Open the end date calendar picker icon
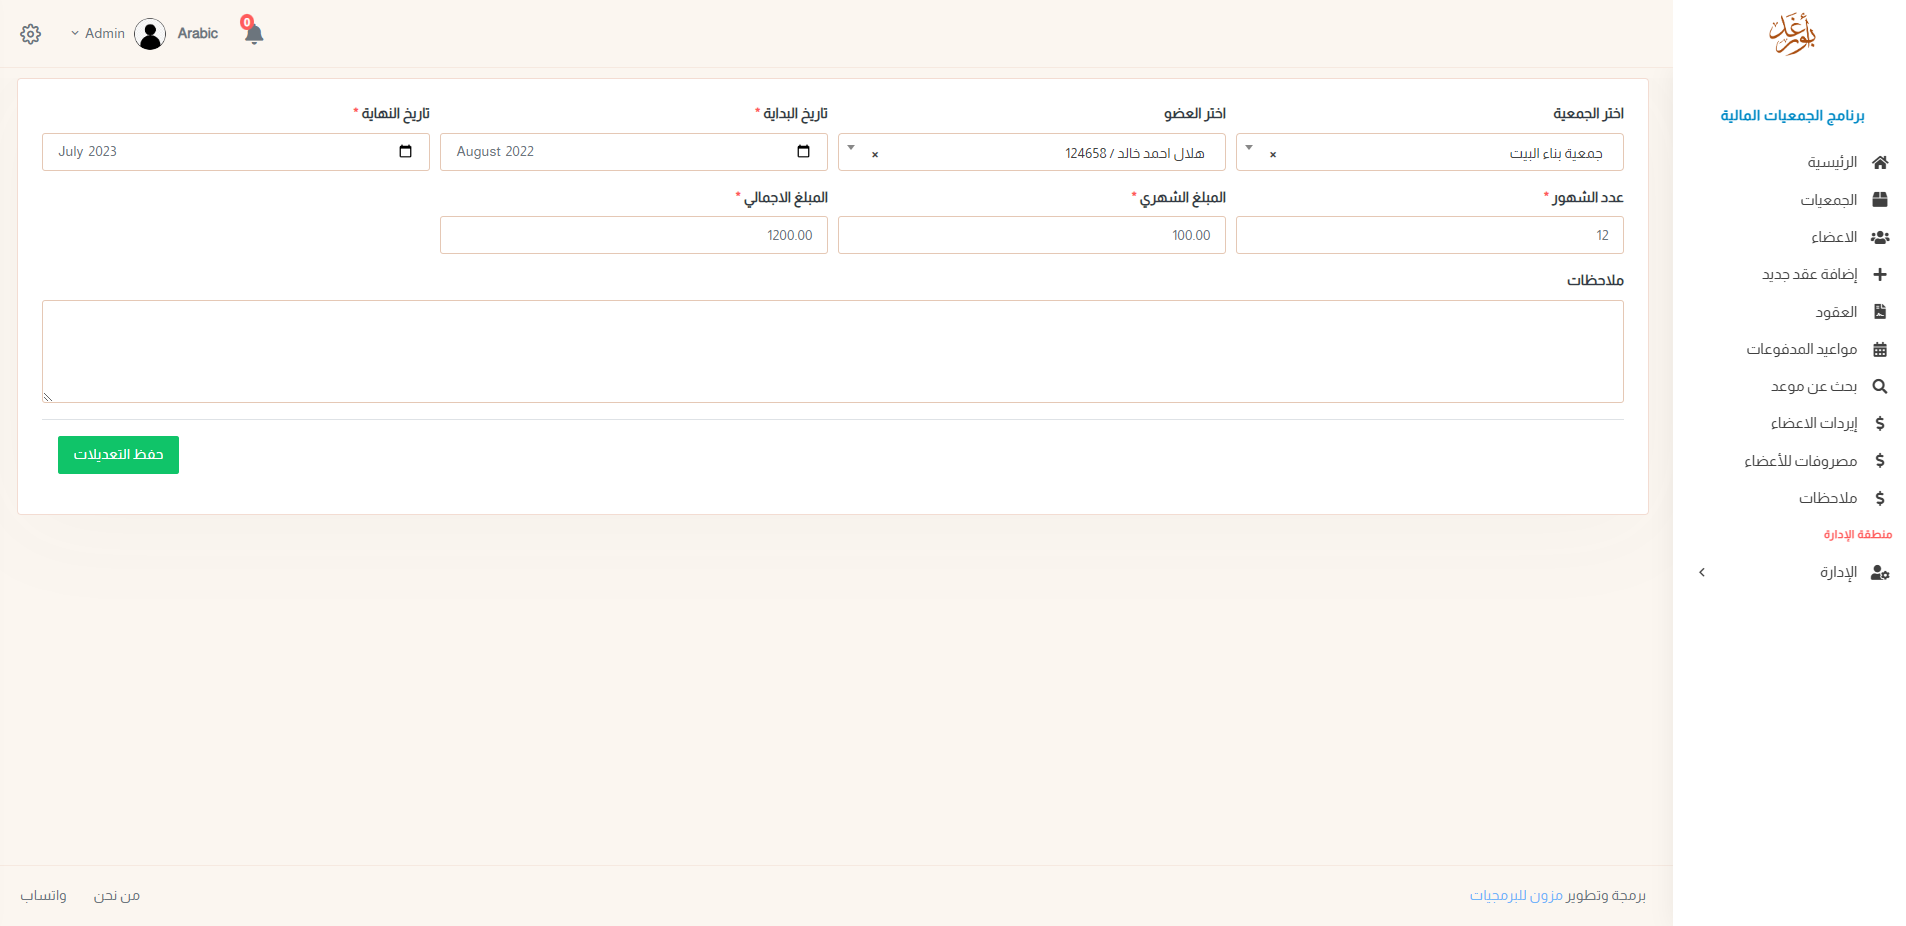Viewport: 1906px width, 926px height. [x=405, y=152]
